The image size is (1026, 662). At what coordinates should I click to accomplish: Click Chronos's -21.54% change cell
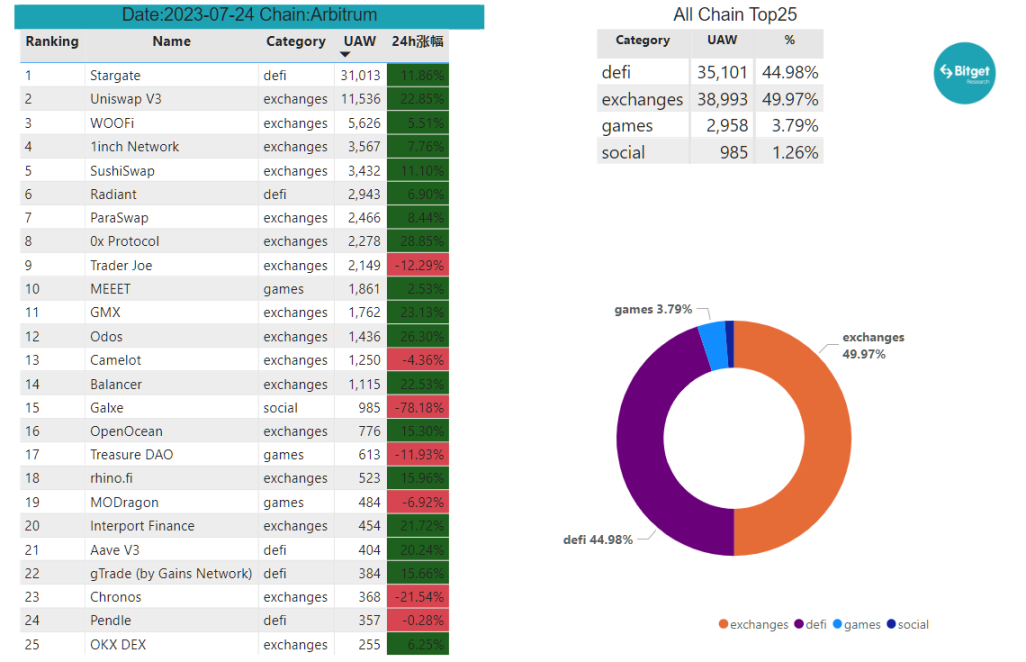coord(418,597)
